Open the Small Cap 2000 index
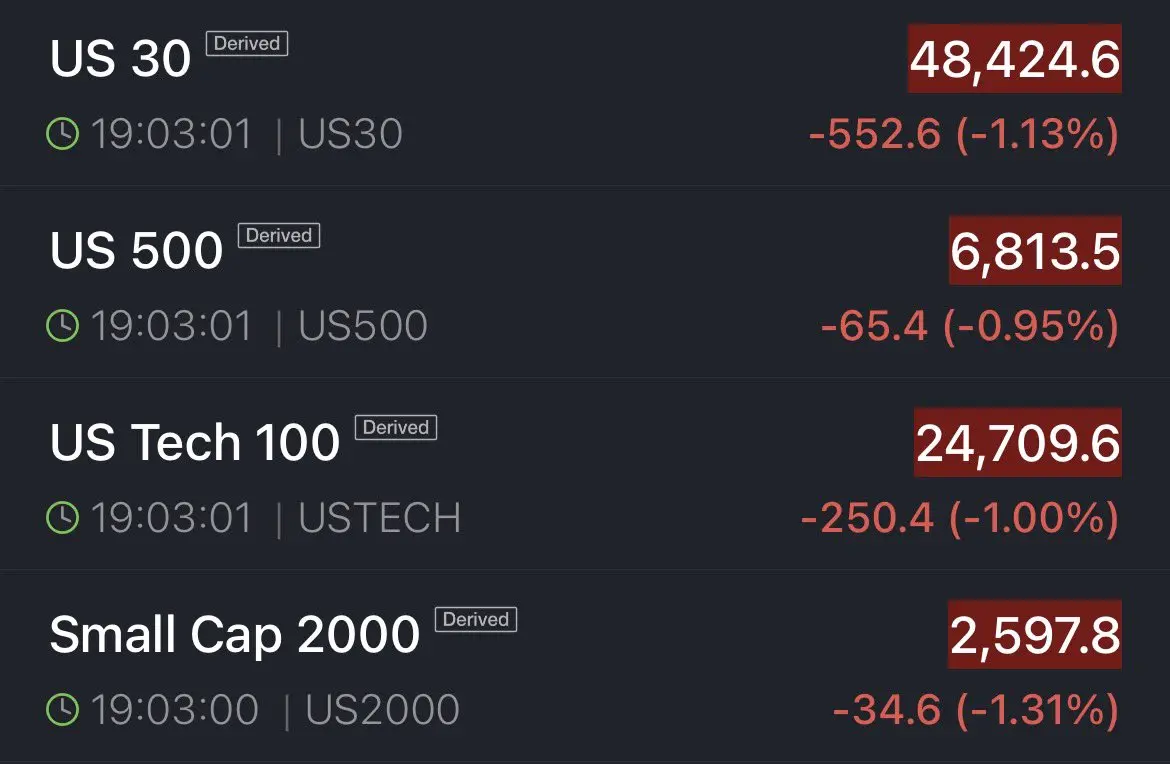1170x764 pixels. tap(234, 635)
